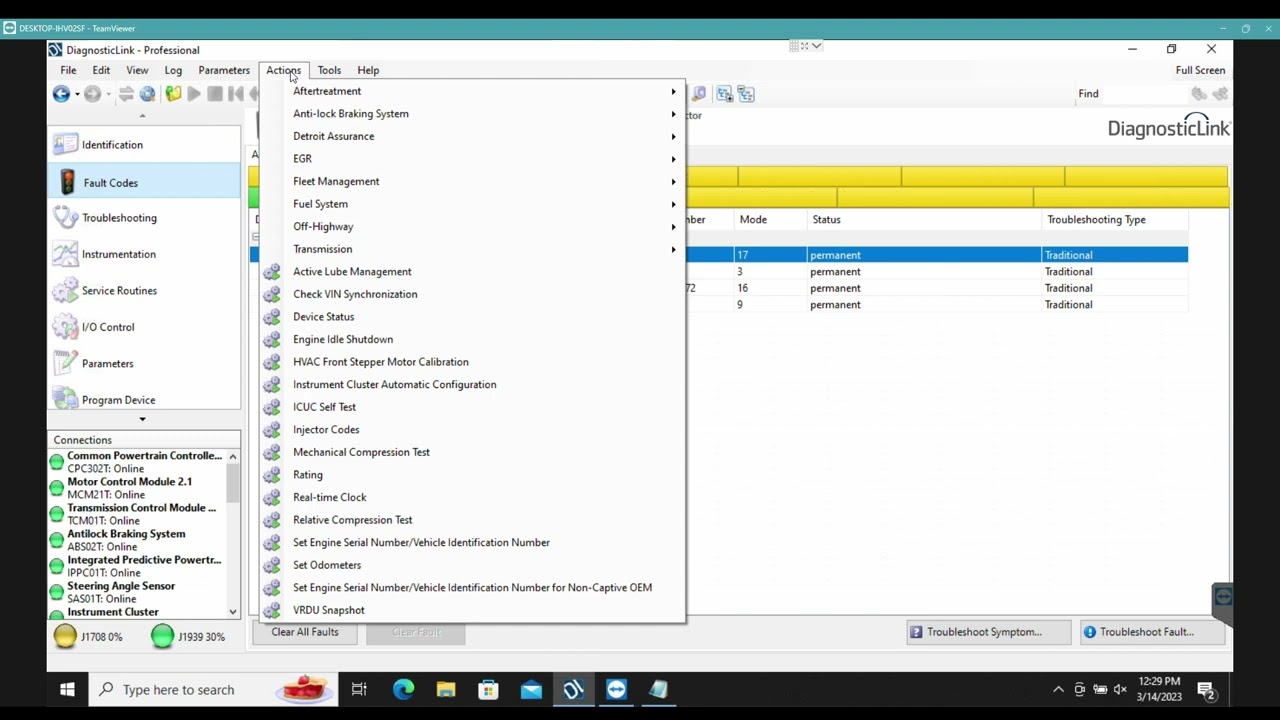Open the Tools menu
1280x720 pixels.
point(329,70)
